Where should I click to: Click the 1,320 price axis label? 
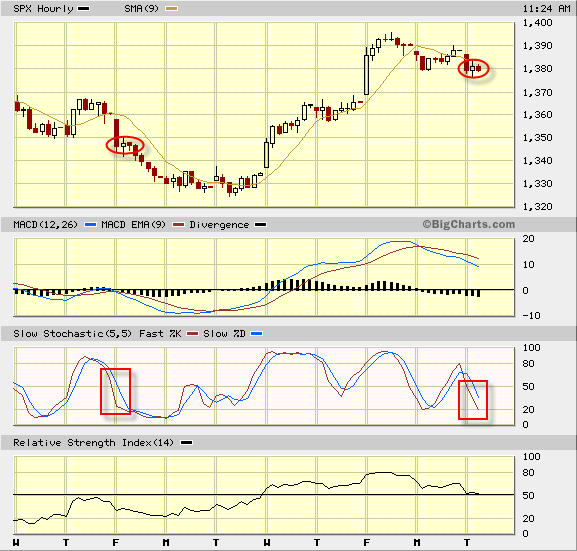click(538, 206)
